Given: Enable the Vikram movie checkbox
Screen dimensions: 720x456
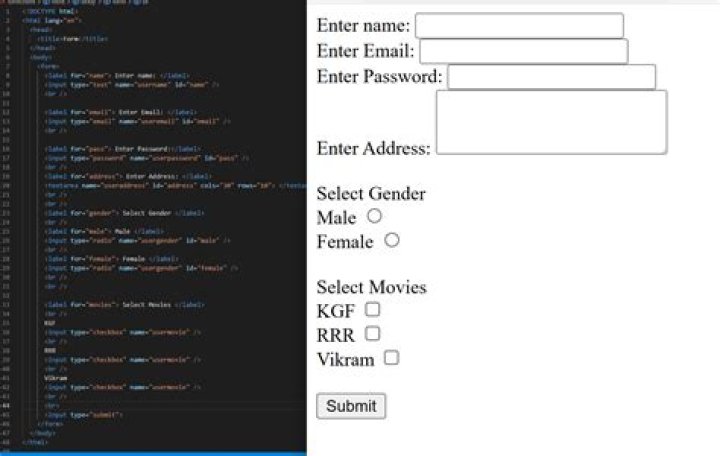Looking at the screenshot, I should click(x=392, y=358).
